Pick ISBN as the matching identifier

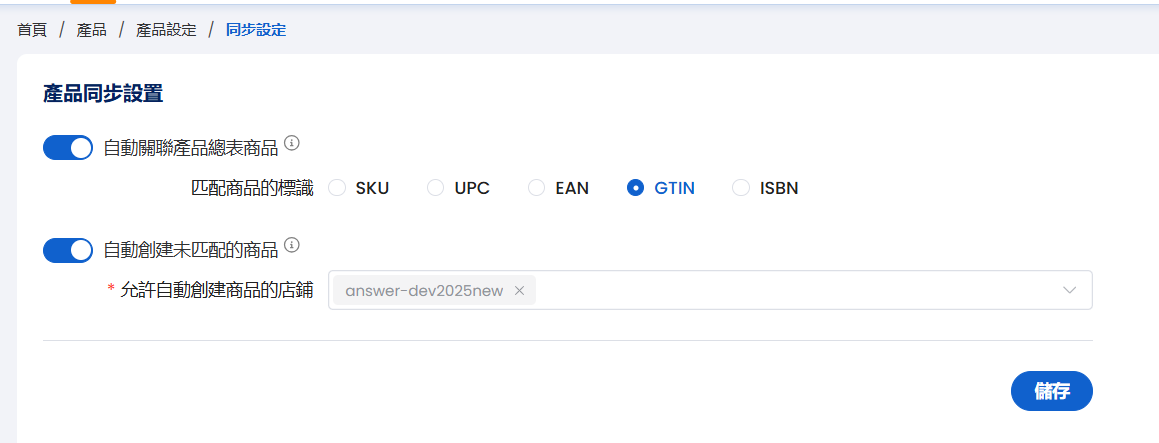[741, 188]
